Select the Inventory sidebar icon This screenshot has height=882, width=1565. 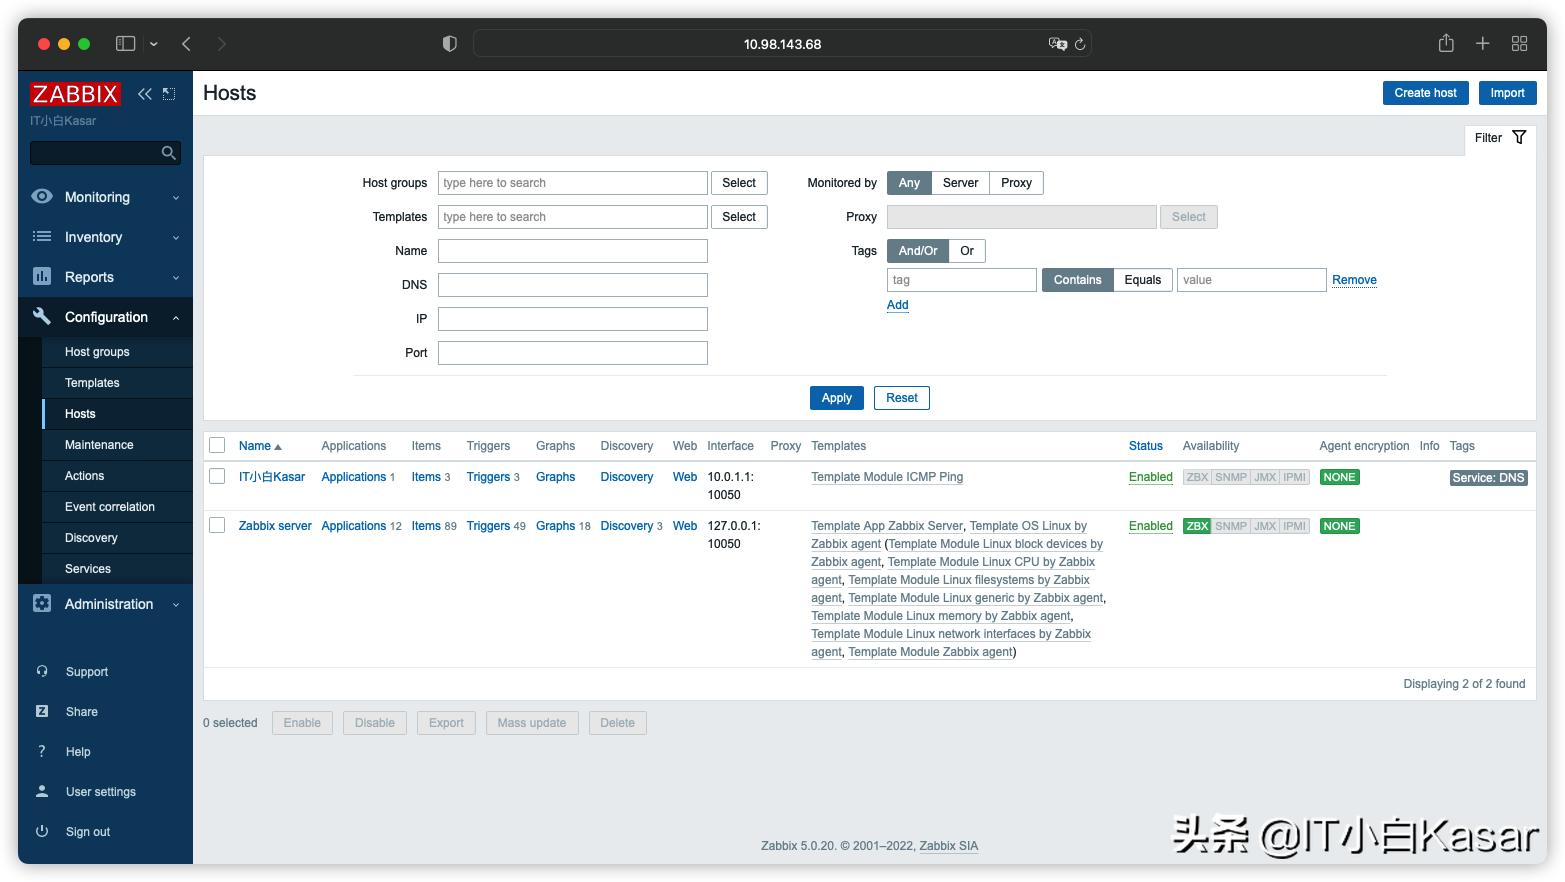coord(41,237)
